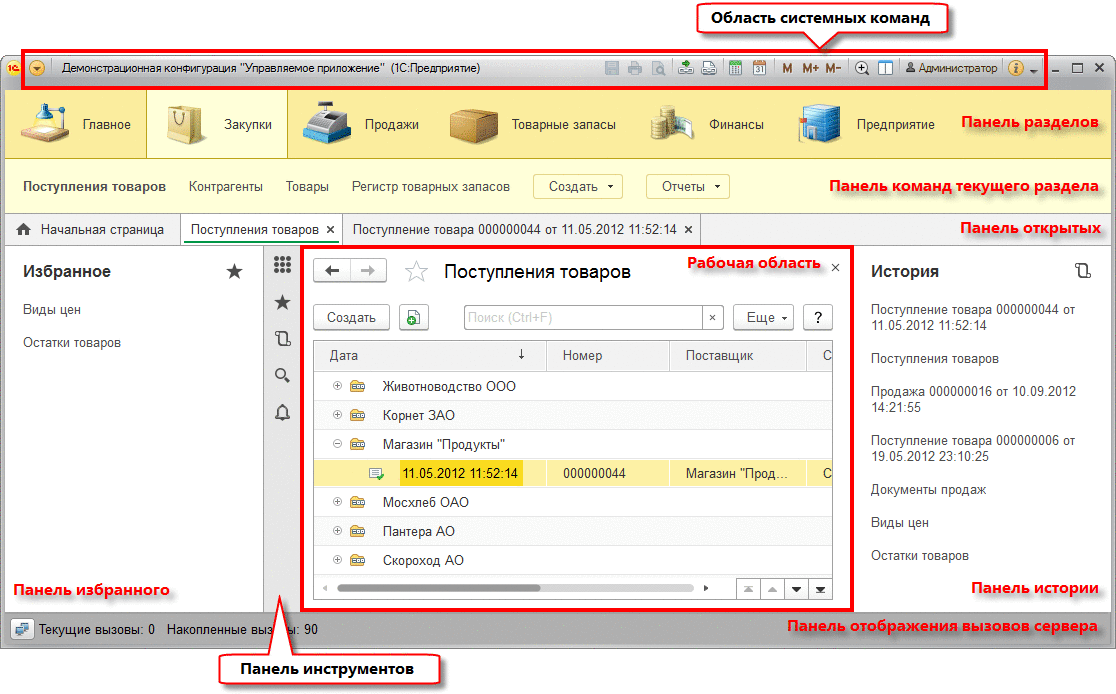
Task: Click the Favorites star in tools panel
Action: [283, 303]
